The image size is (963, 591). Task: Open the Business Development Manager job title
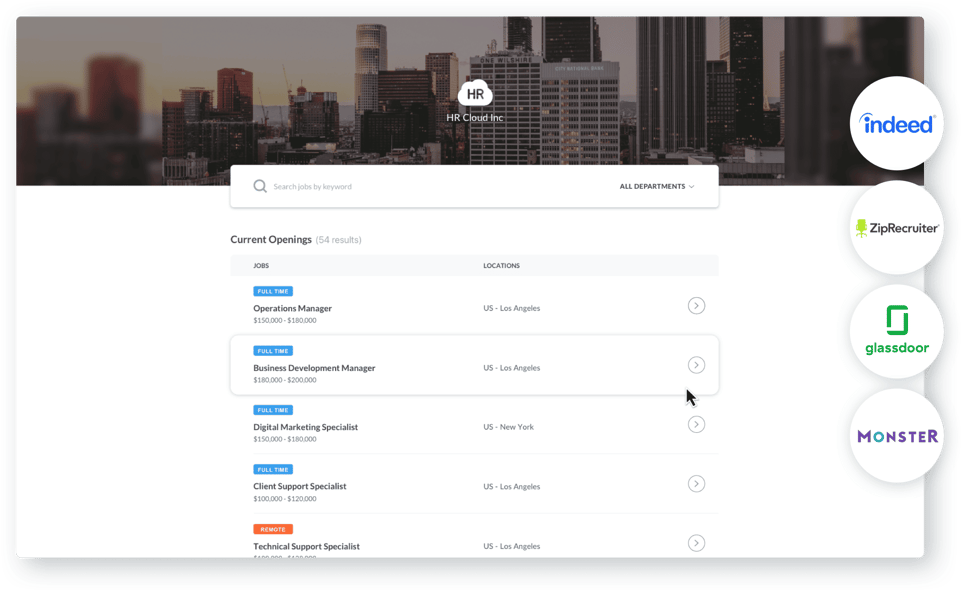click(314, 368)
